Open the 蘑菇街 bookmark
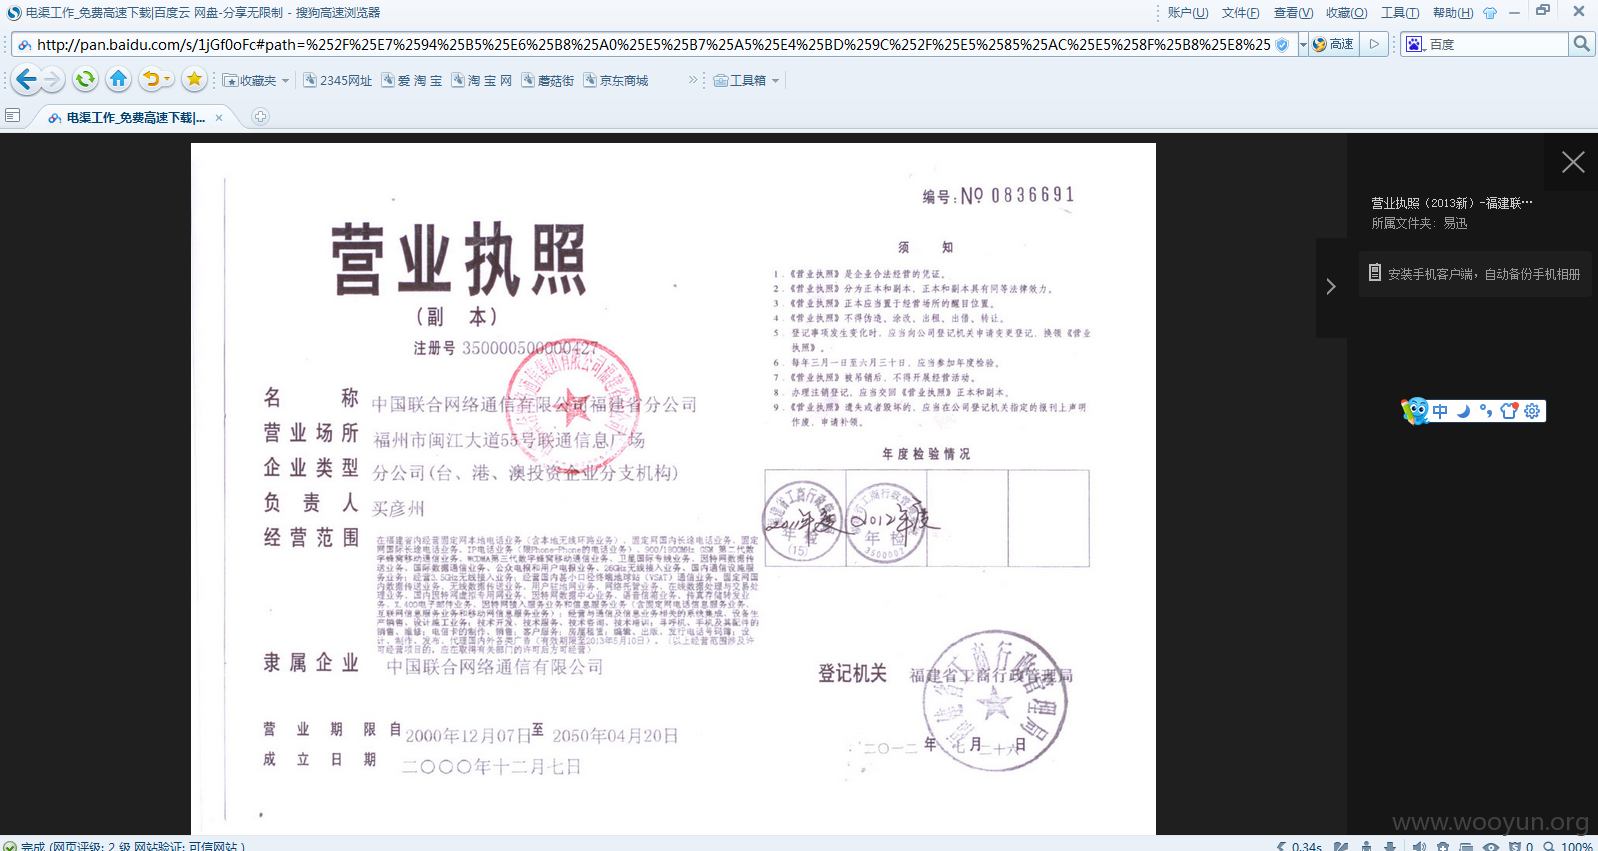The height and width of the screenshot is (851, 1598). (548, 80)
